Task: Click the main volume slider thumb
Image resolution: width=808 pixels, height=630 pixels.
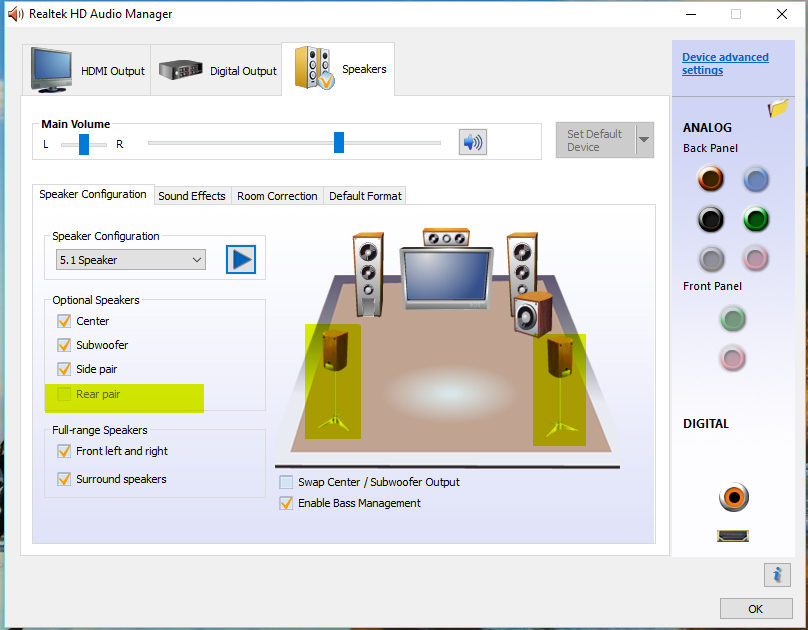Action: pyautogui.click(x=339, y=143)
